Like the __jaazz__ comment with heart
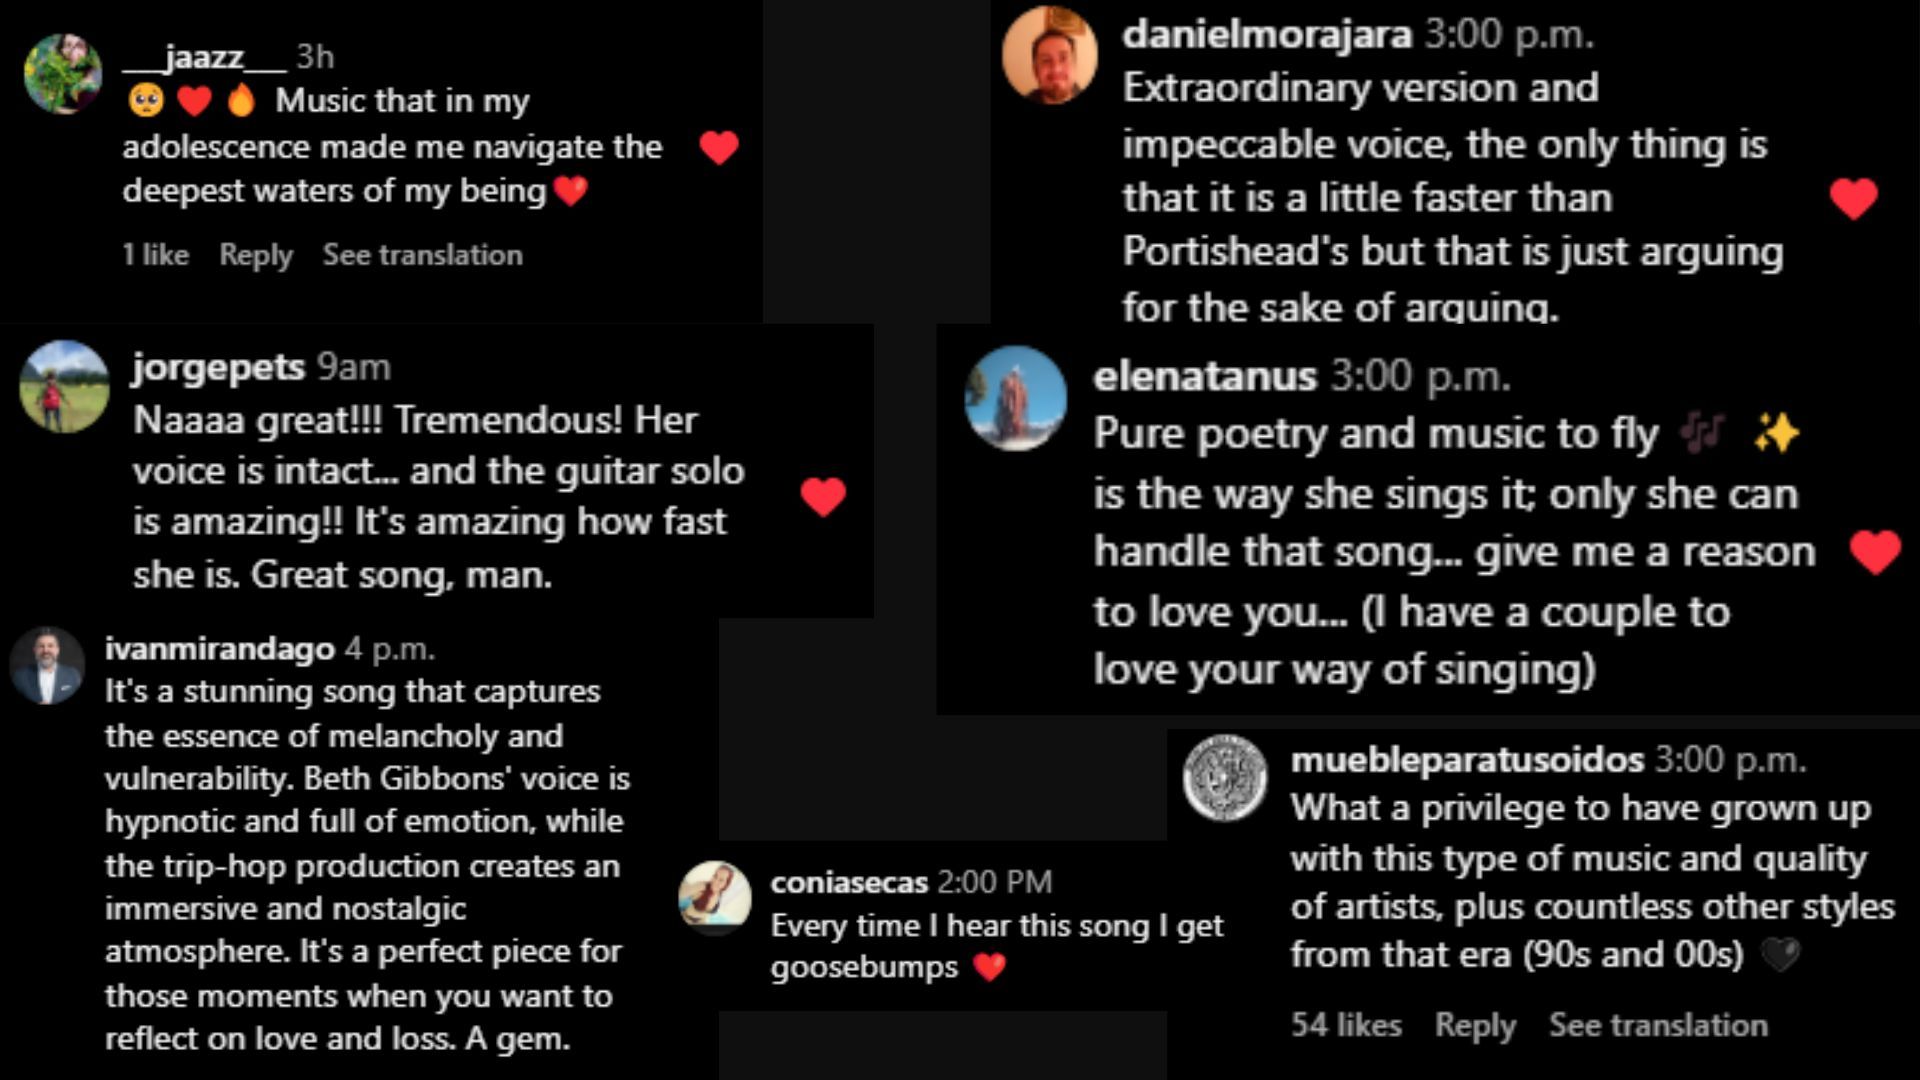1920x1080 pixels. pyautogui.click(x=718, y=148)
